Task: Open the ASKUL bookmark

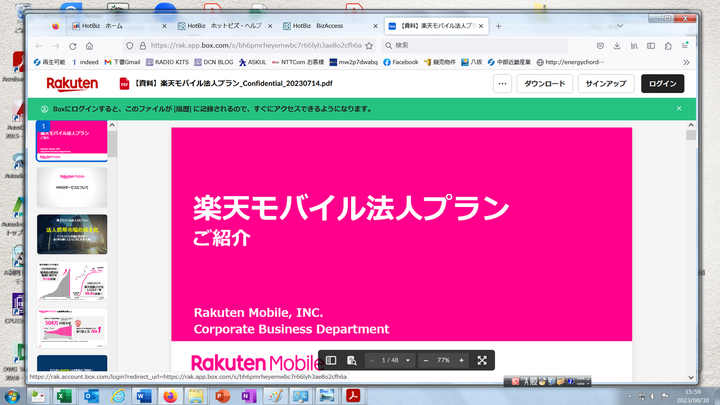Action: click(x=252, y=62)
